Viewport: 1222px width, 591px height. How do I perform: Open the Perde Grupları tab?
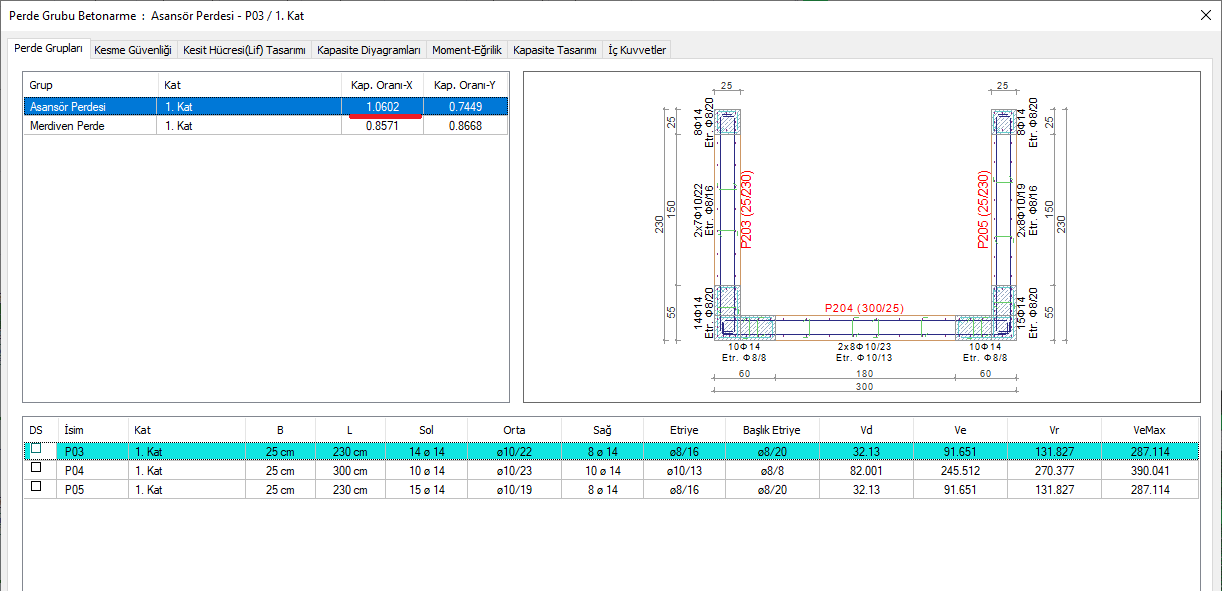click(49, 49)
